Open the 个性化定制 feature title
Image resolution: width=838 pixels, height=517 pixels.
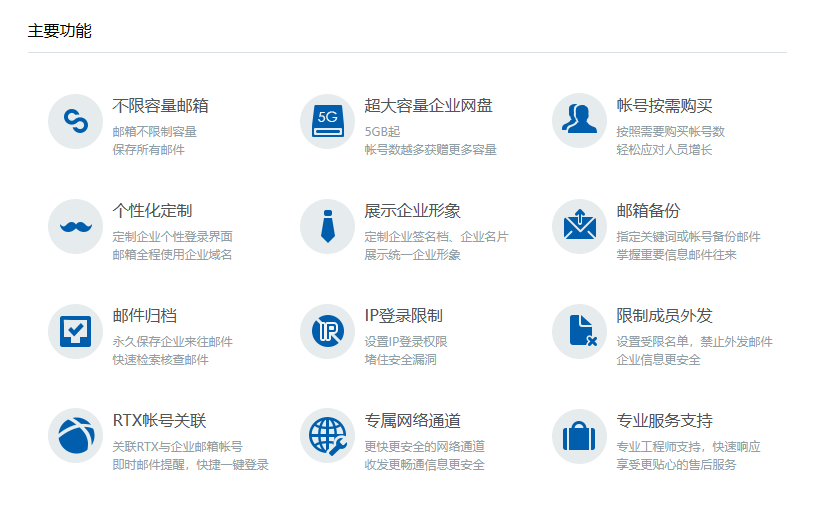point(152,211)
